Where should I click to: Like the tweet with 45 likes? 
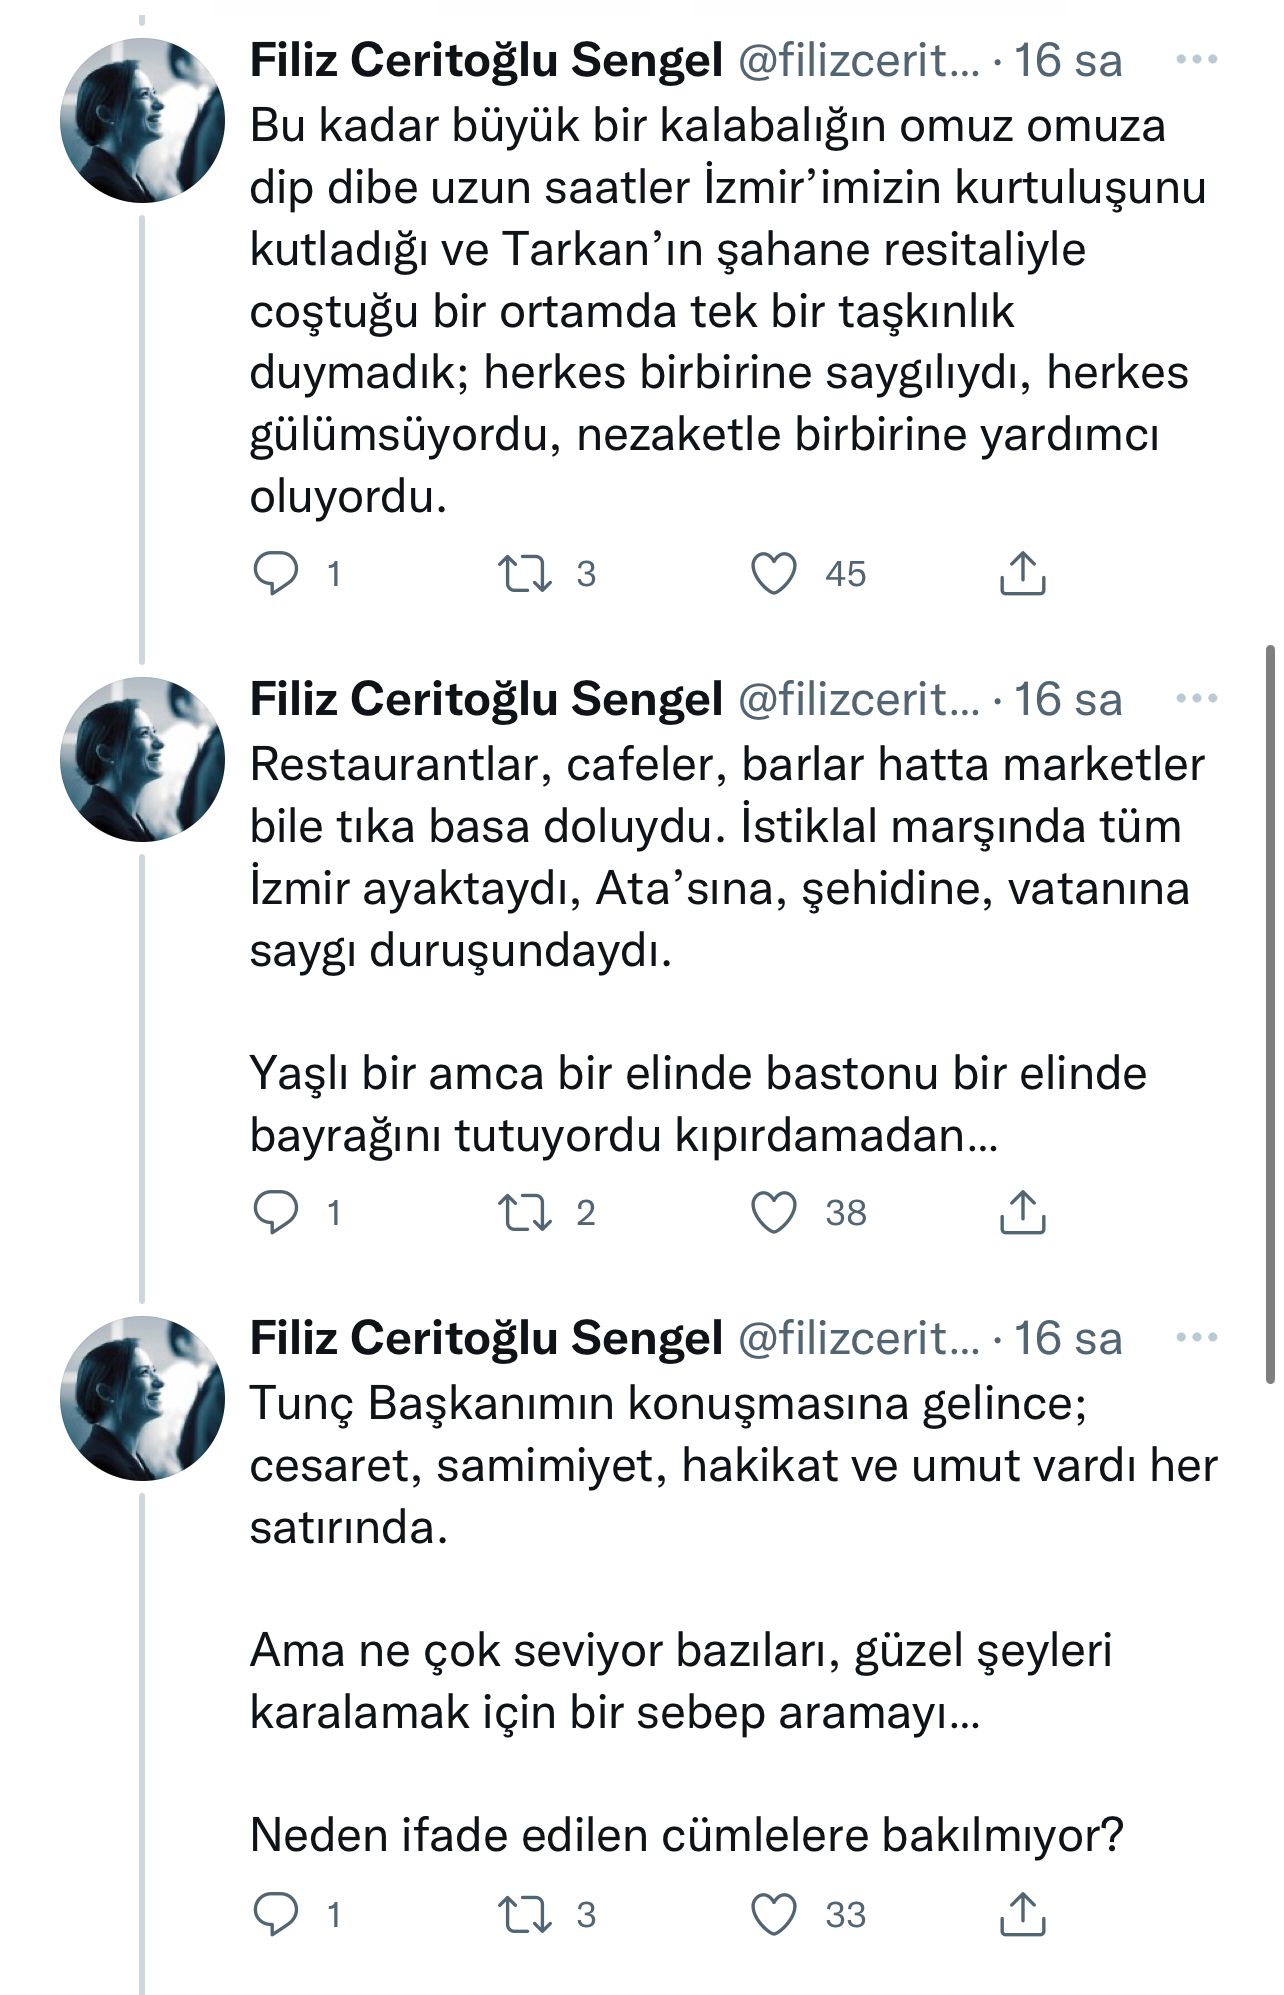coord(774,574)
